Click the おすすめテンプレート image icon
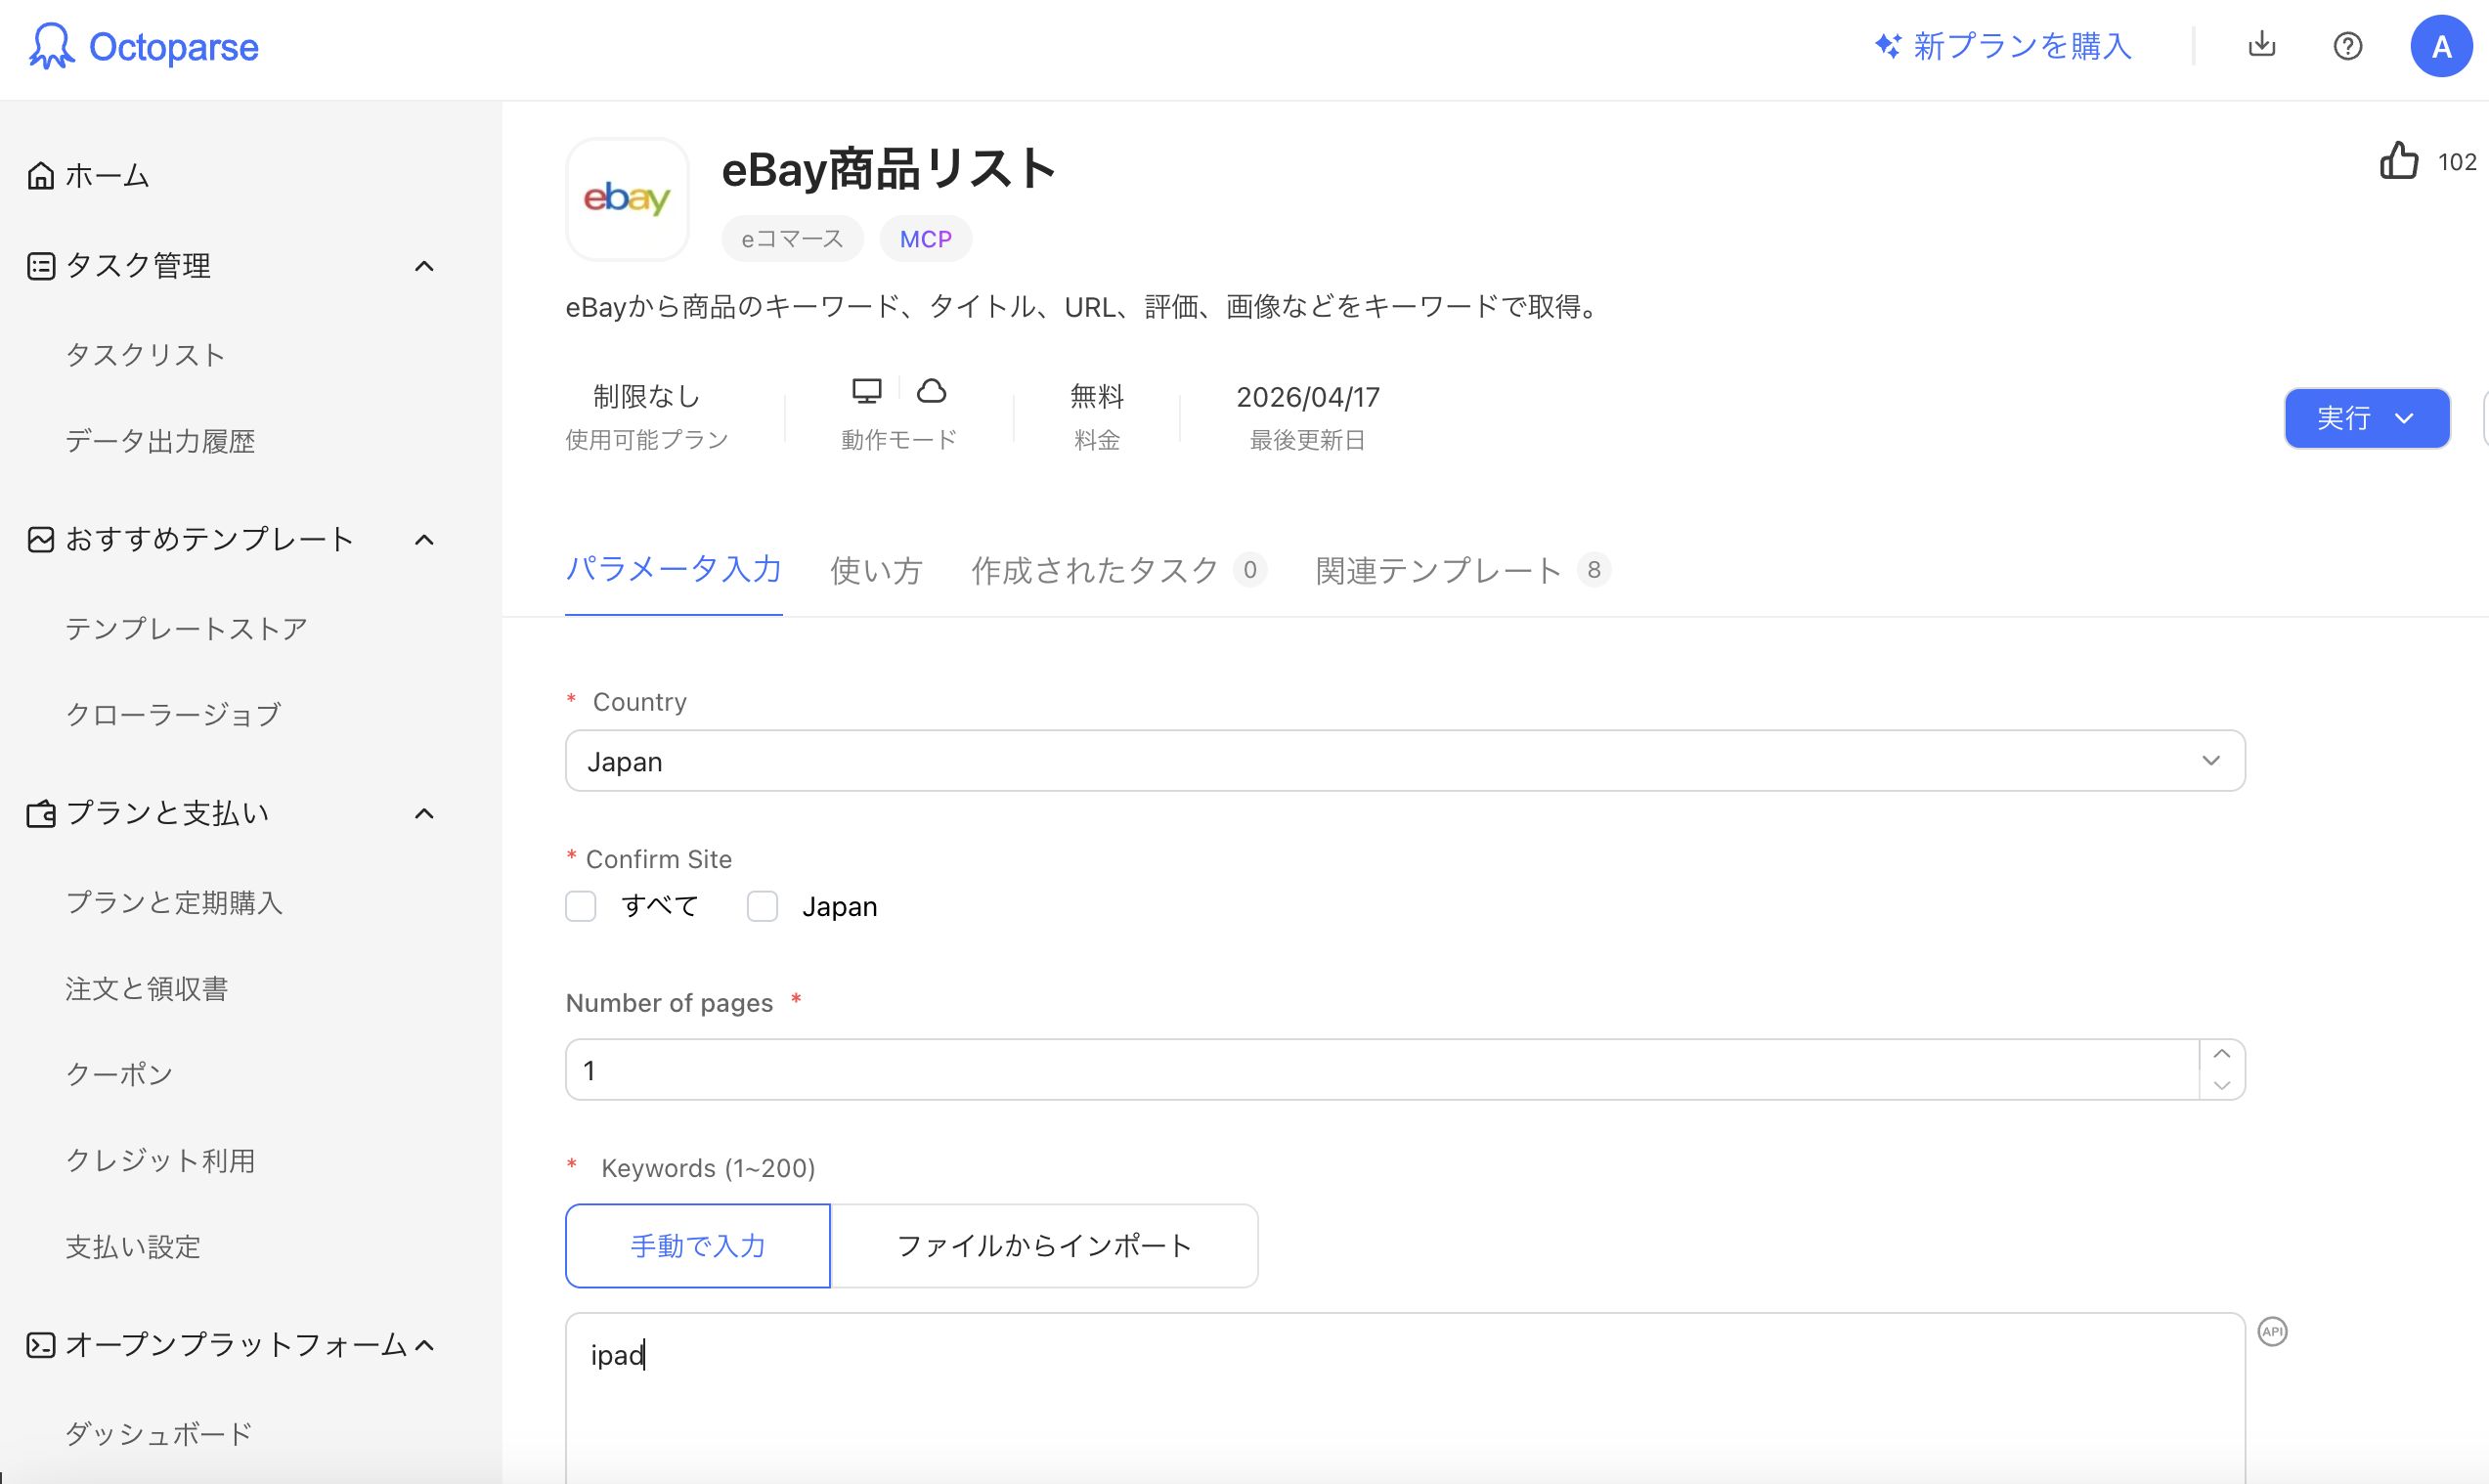2489x1484 pixels. coord(41,540)
